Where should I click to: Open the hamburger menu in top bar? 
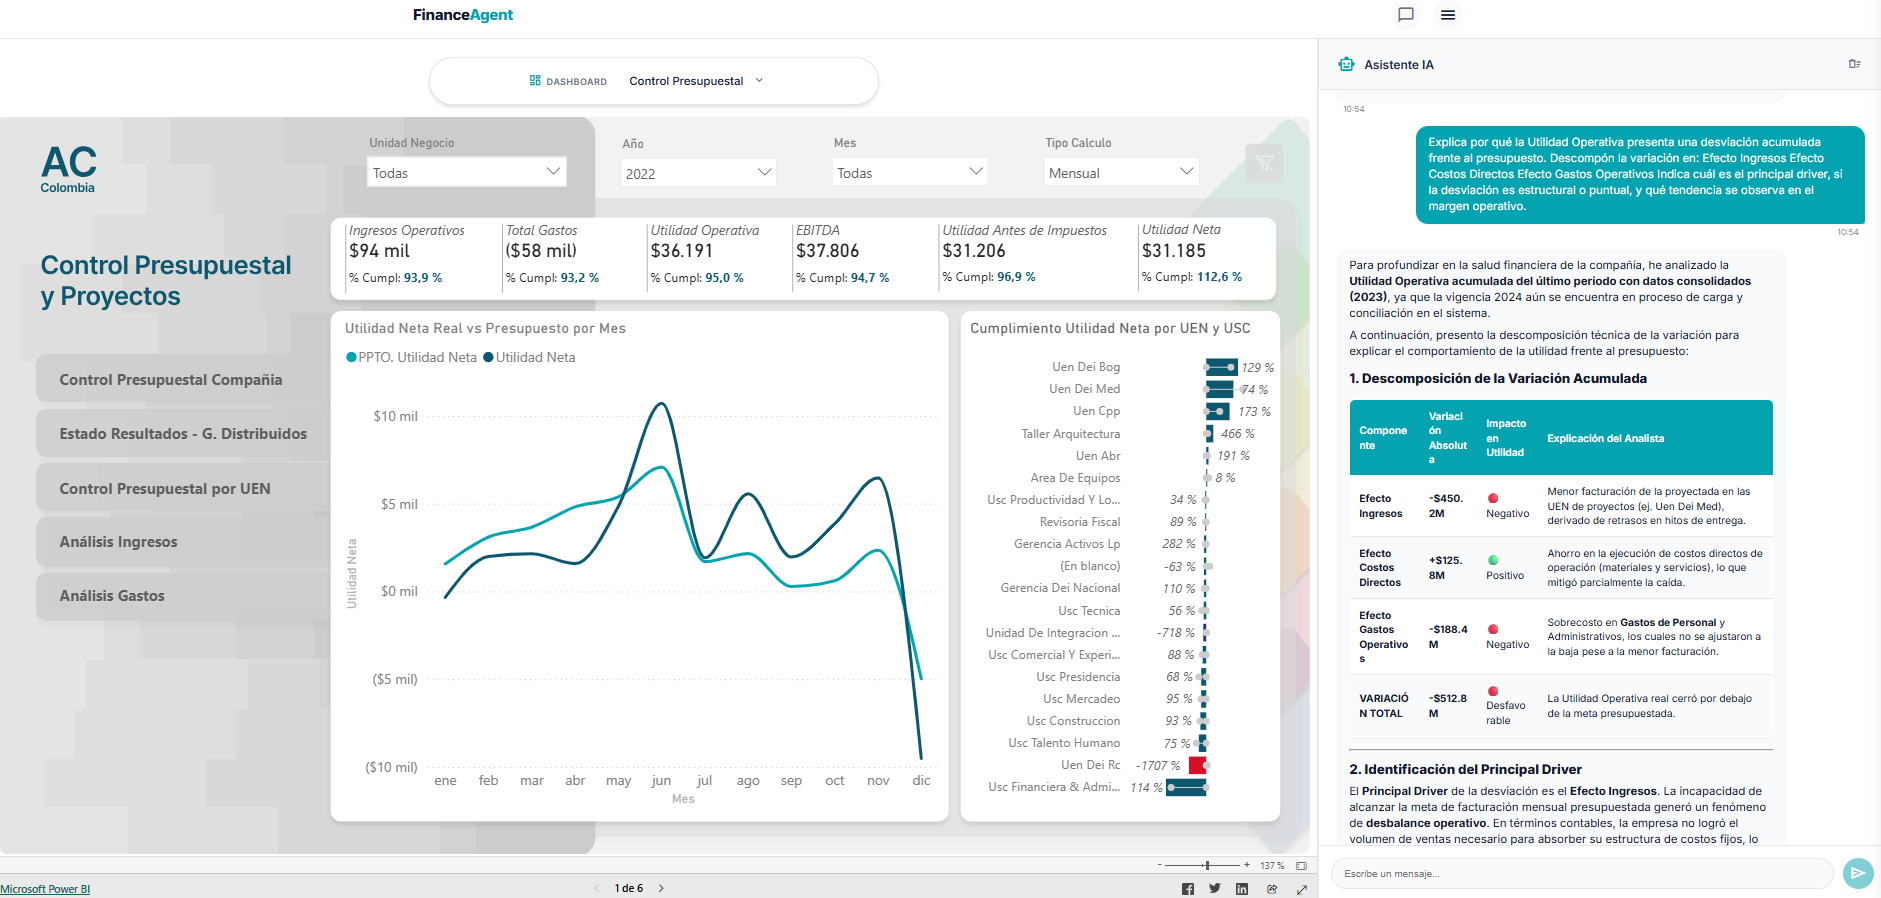point(1447,15)
